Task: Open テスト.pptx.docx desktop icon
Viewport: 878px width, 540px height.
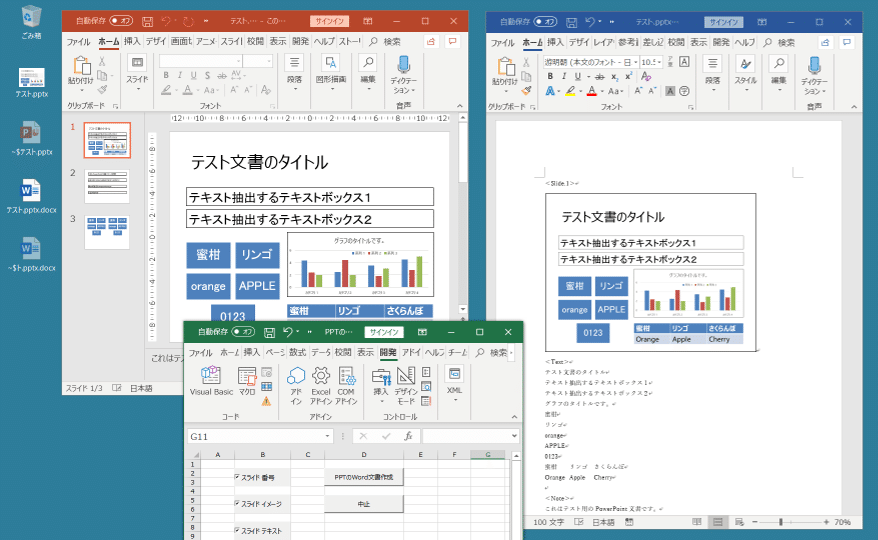Action: click(x=31, y=197)
